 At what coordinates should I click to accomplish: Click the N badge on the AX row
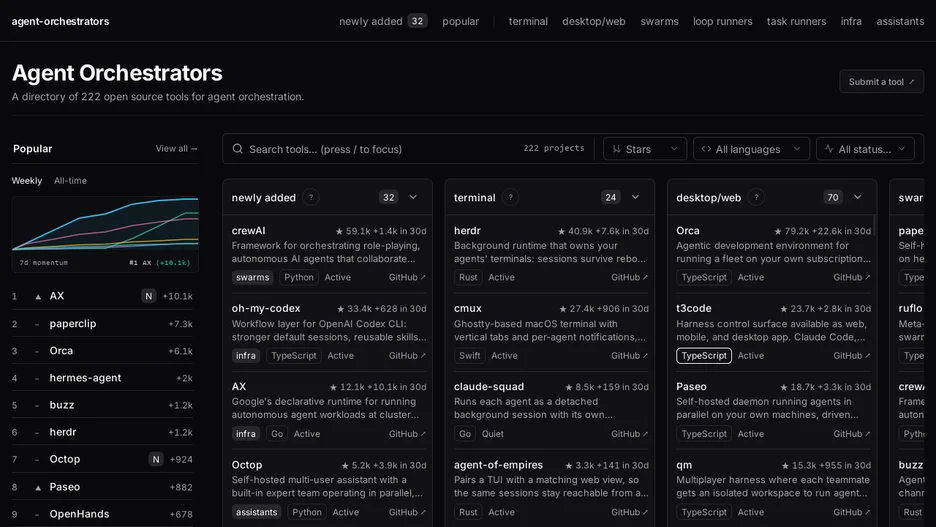coord(149,296)
